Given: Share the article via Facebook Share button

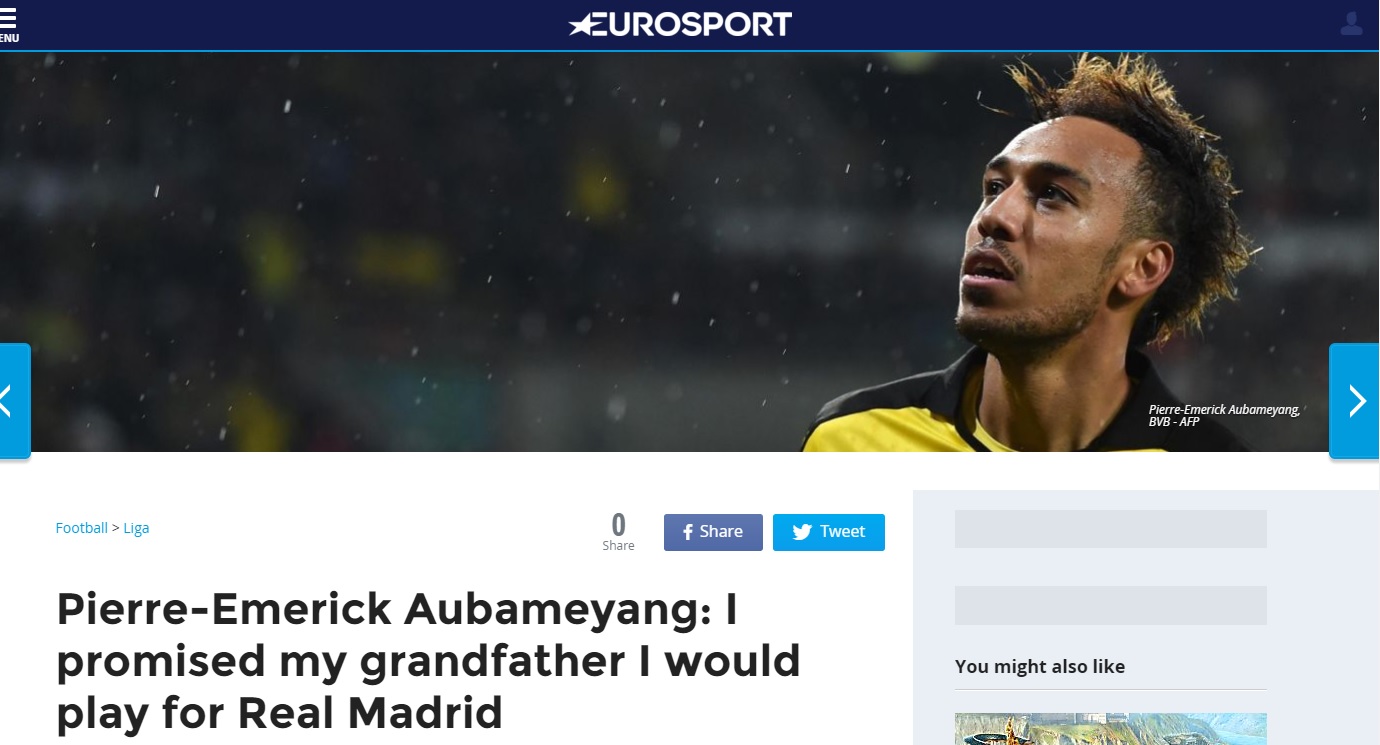Looking at the screenshot, I should 713,532.
